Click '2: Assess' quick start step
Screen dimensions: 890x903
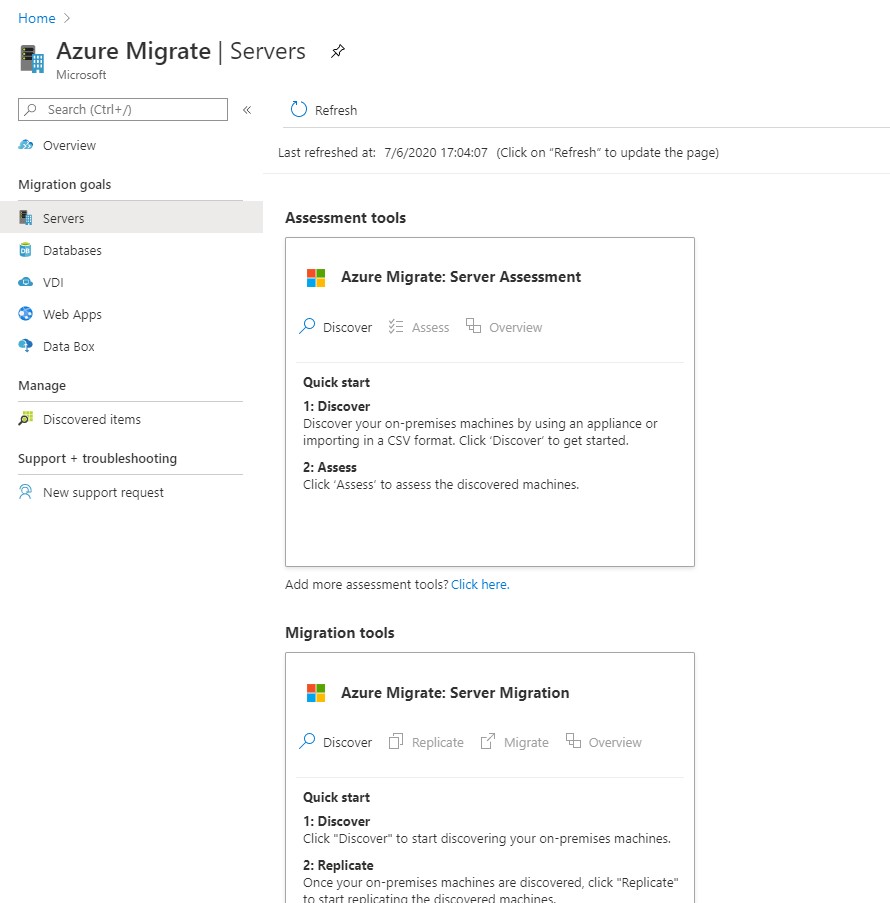pos(330,468)
